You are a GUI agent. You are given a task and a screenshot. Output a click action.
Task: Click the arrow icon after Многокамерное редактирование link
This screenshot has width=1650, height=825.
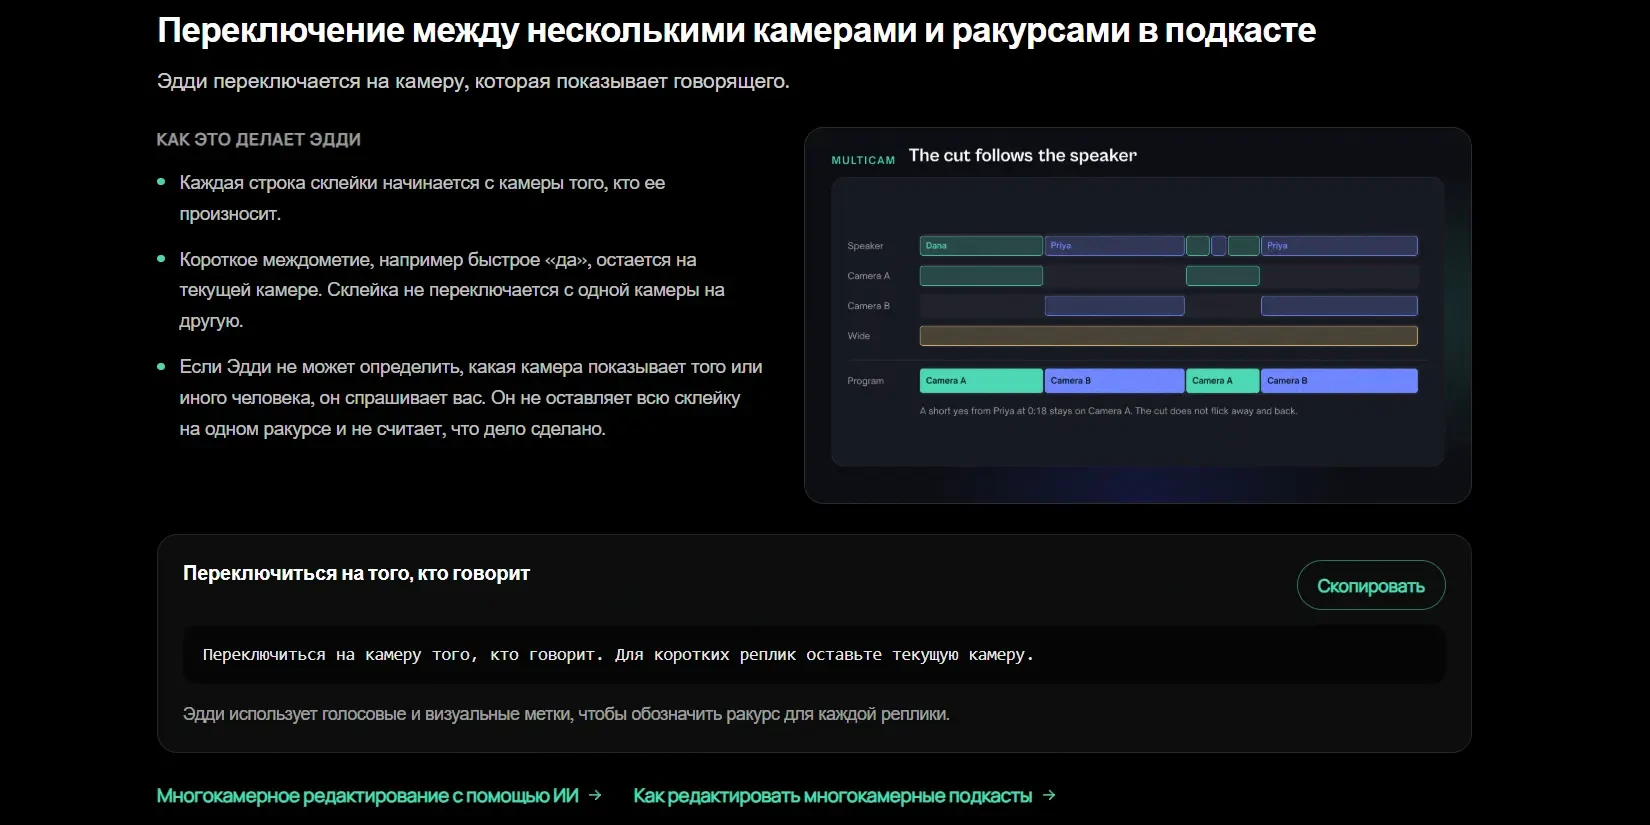pos(595,795)
